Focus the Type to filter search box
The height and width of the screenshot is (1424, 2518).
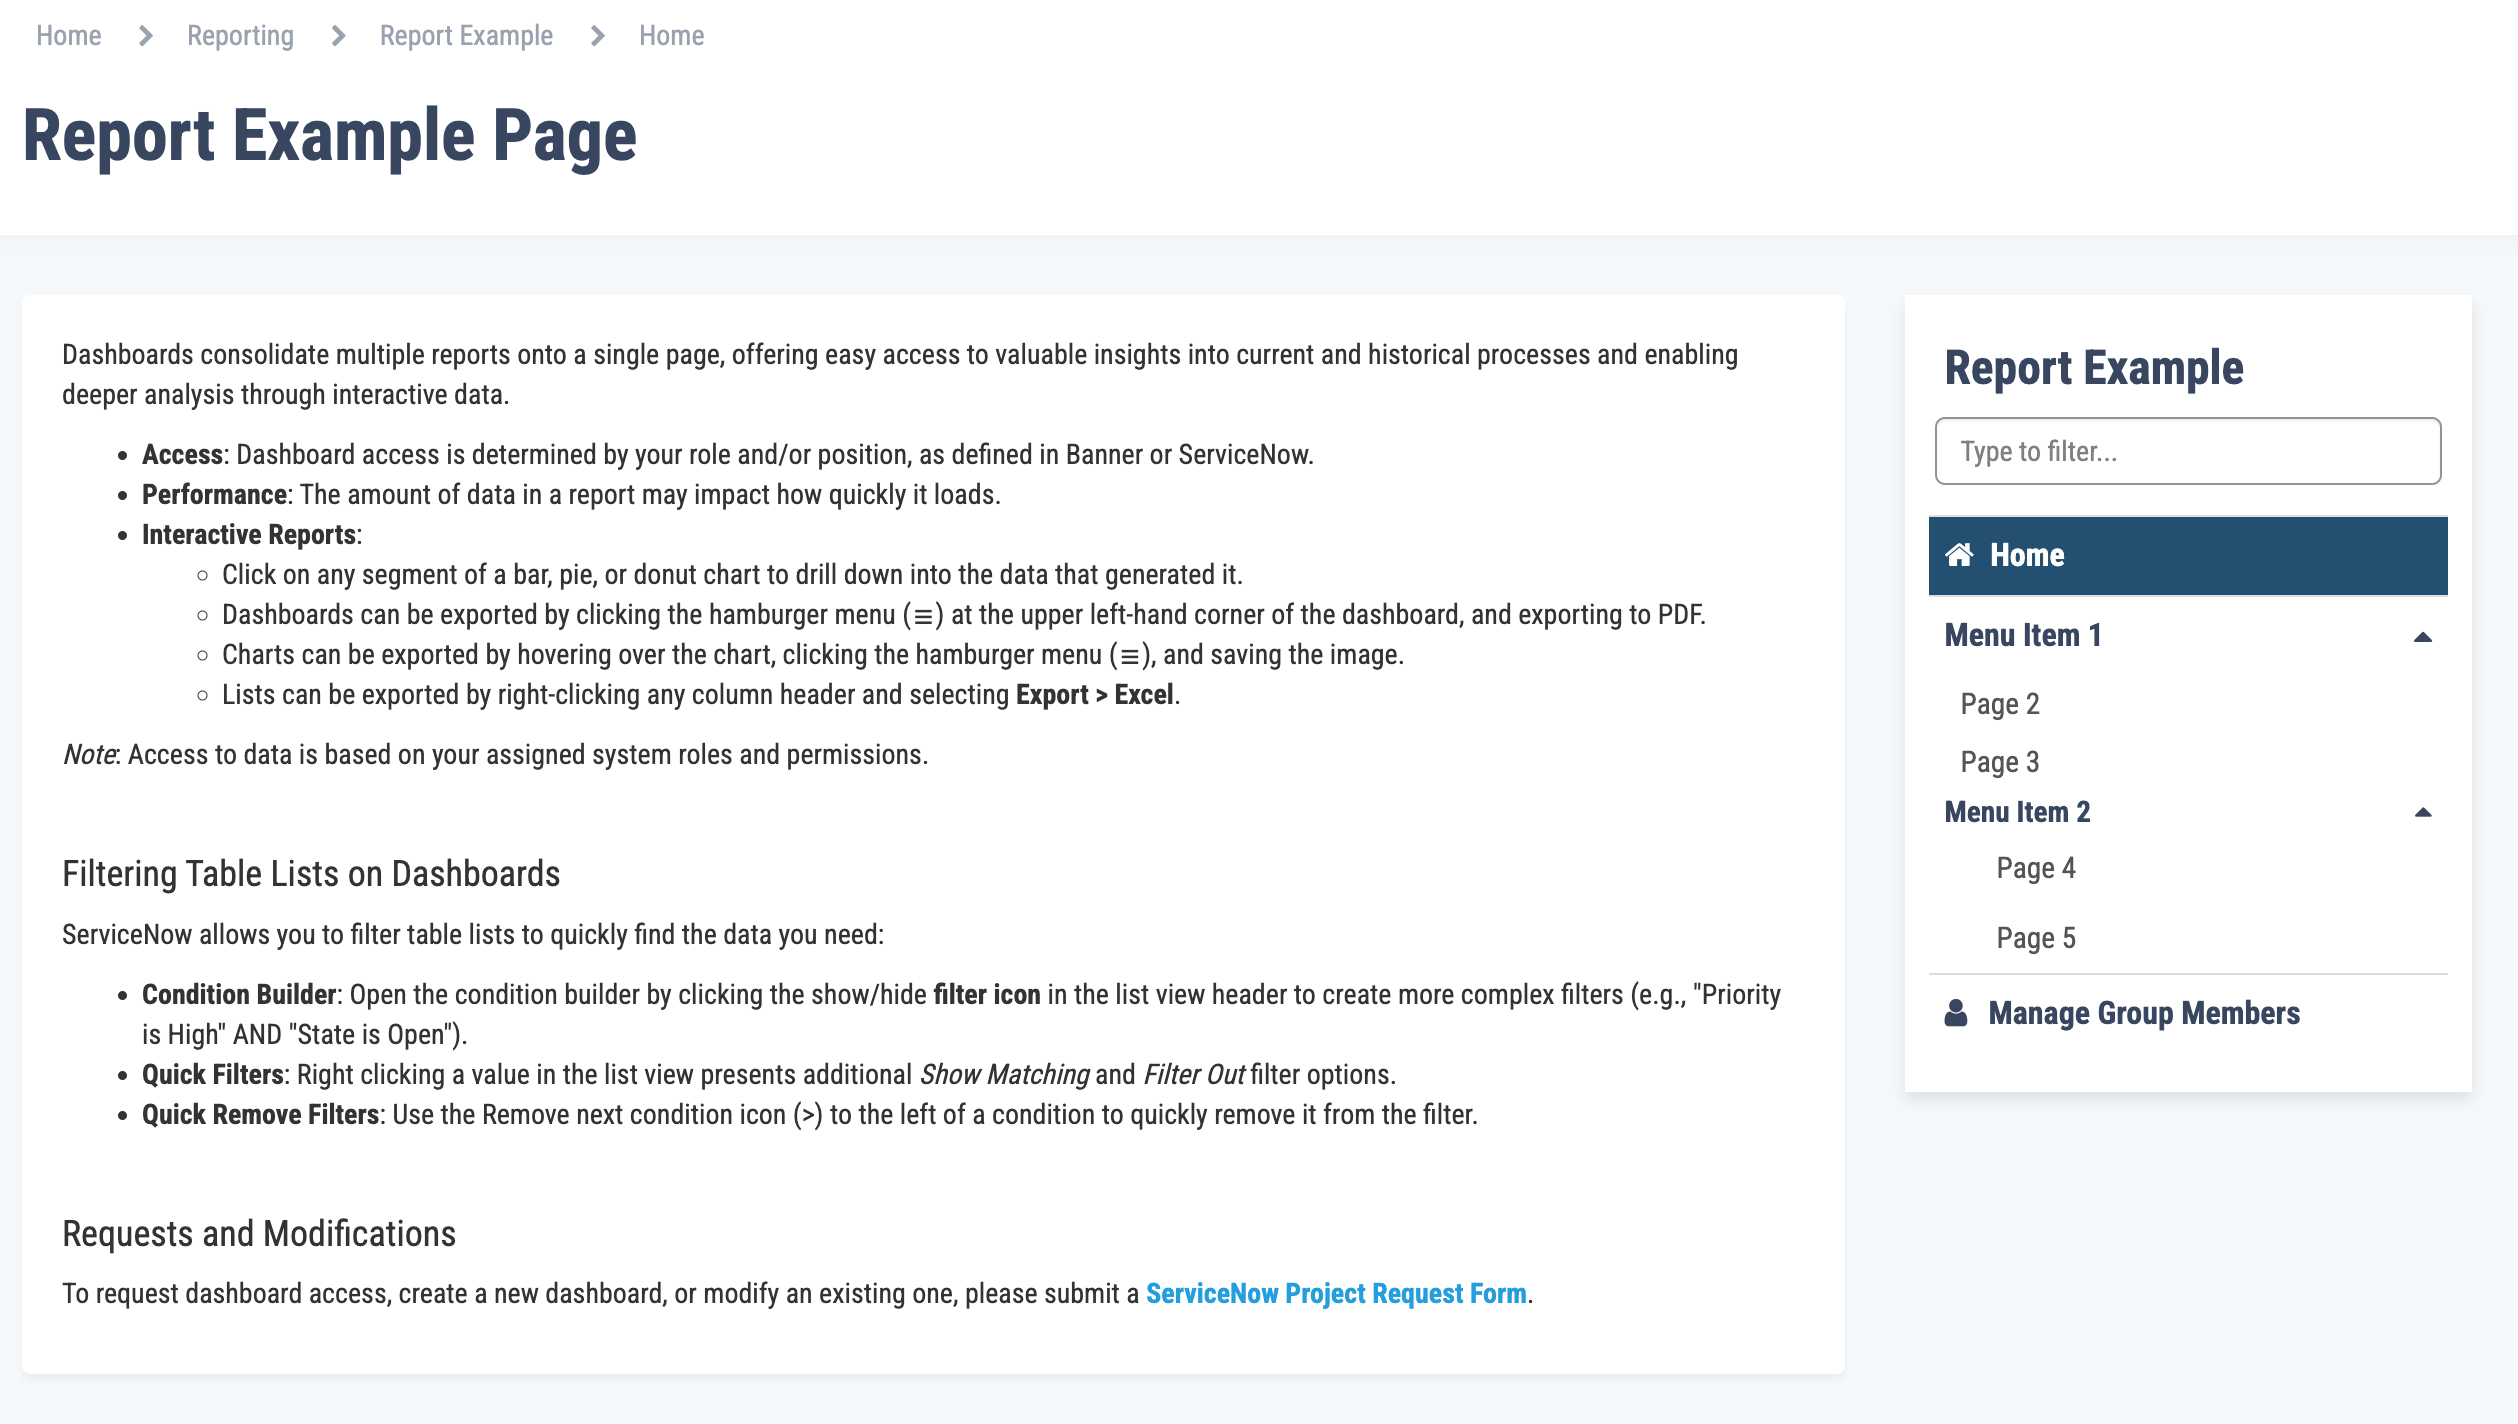coord(2187,452)
